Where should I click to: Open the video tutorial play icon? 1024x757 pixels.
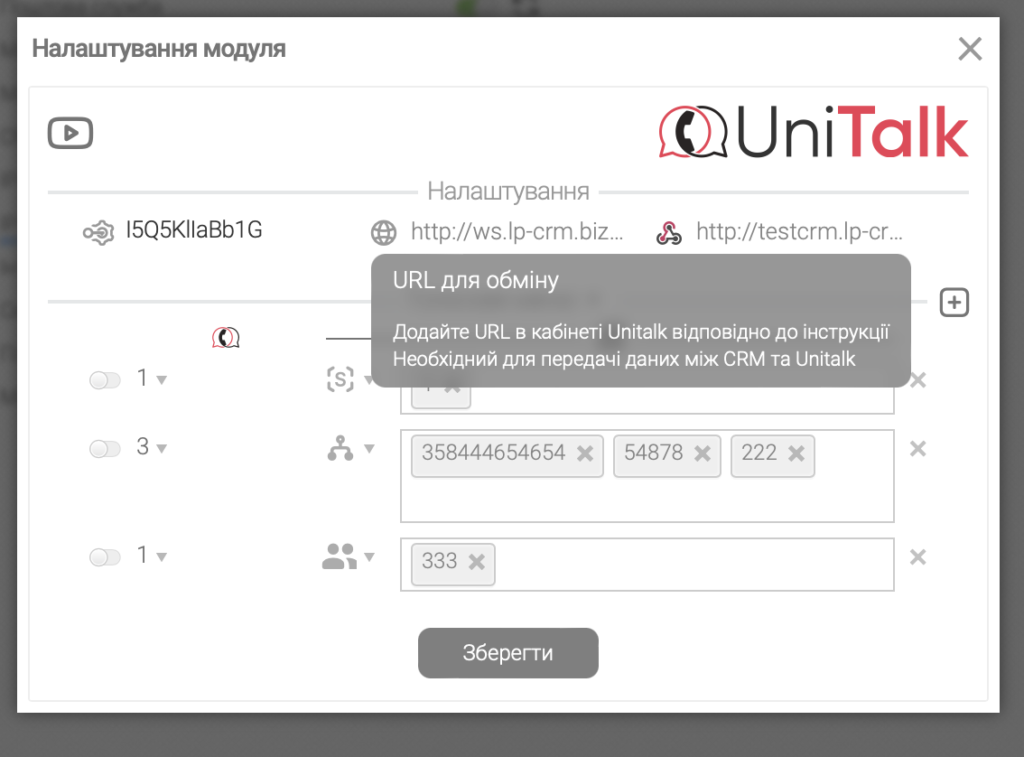[x=70, y=133]
